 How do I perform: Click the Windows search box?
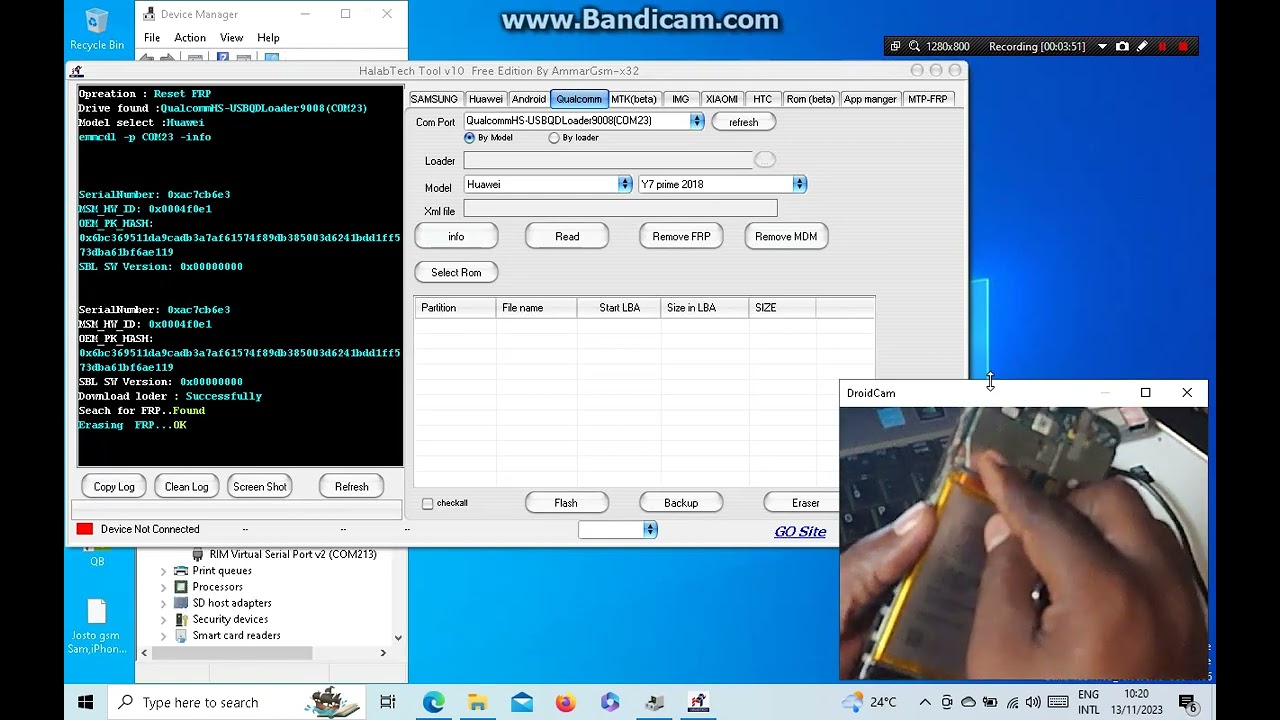pos(235,702)
